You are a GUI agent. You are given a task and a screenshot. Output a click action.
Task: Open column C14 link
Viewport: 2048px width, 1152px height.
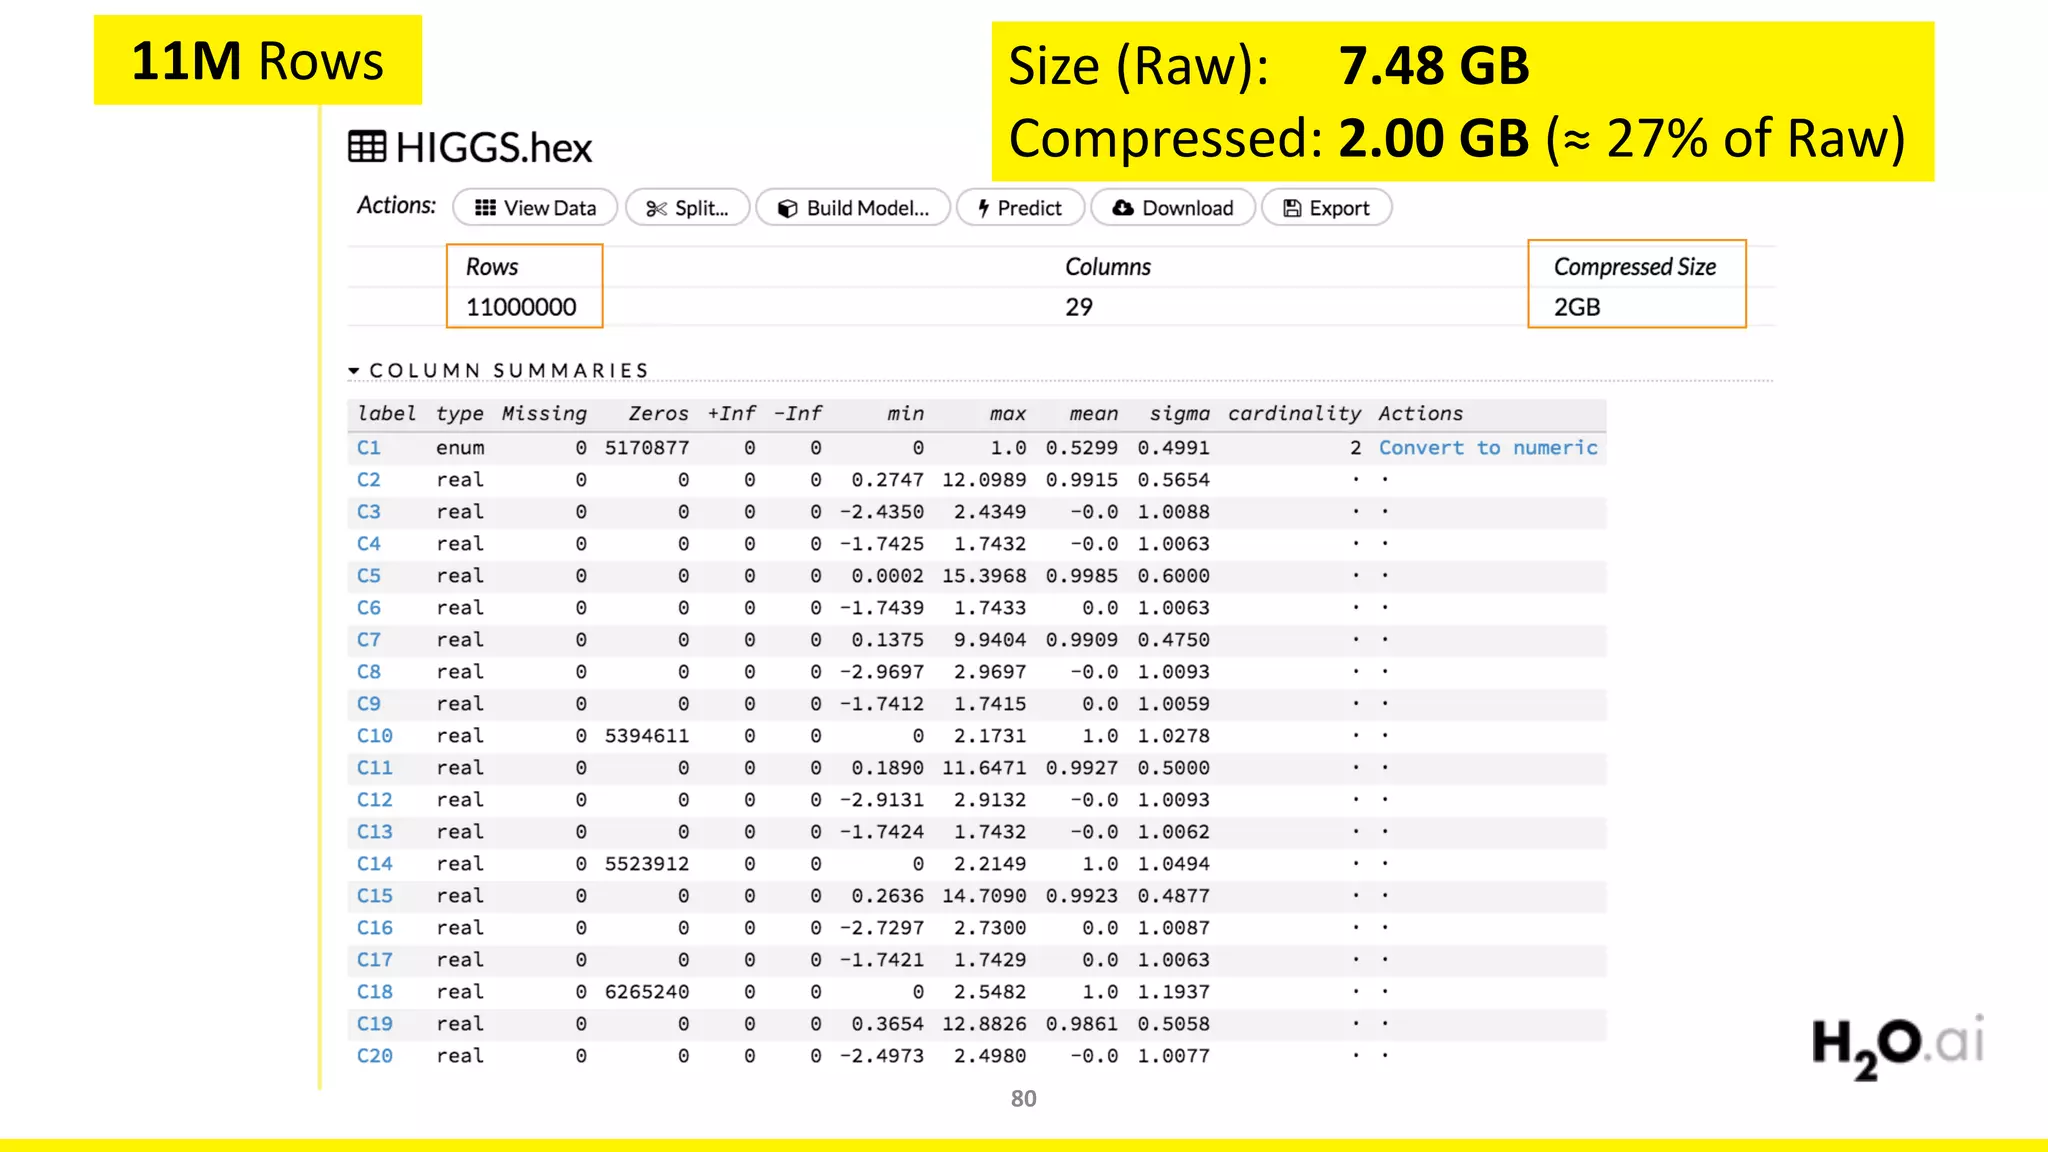click(x=375, y=864)
